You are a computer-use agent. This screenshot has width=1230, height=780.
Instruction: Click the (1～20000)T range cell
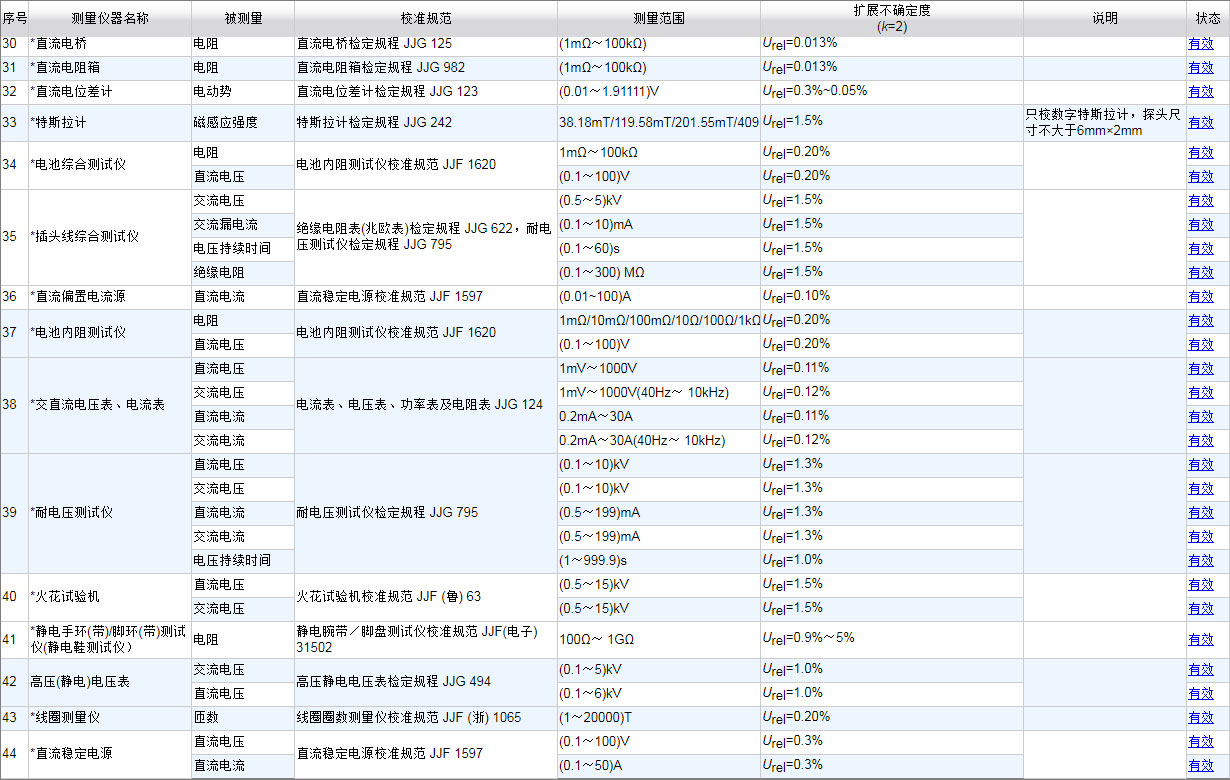(x=658, y=718)
